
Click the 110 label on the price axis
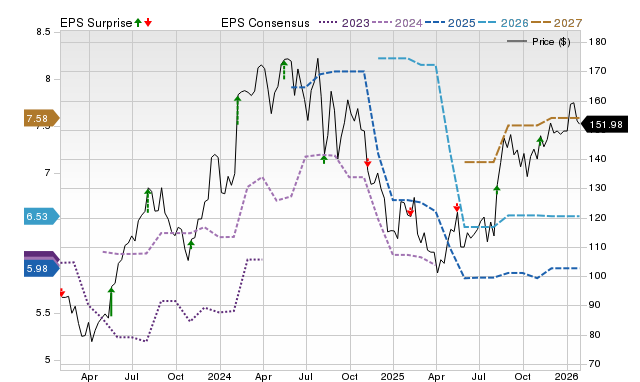click(598, 247)
